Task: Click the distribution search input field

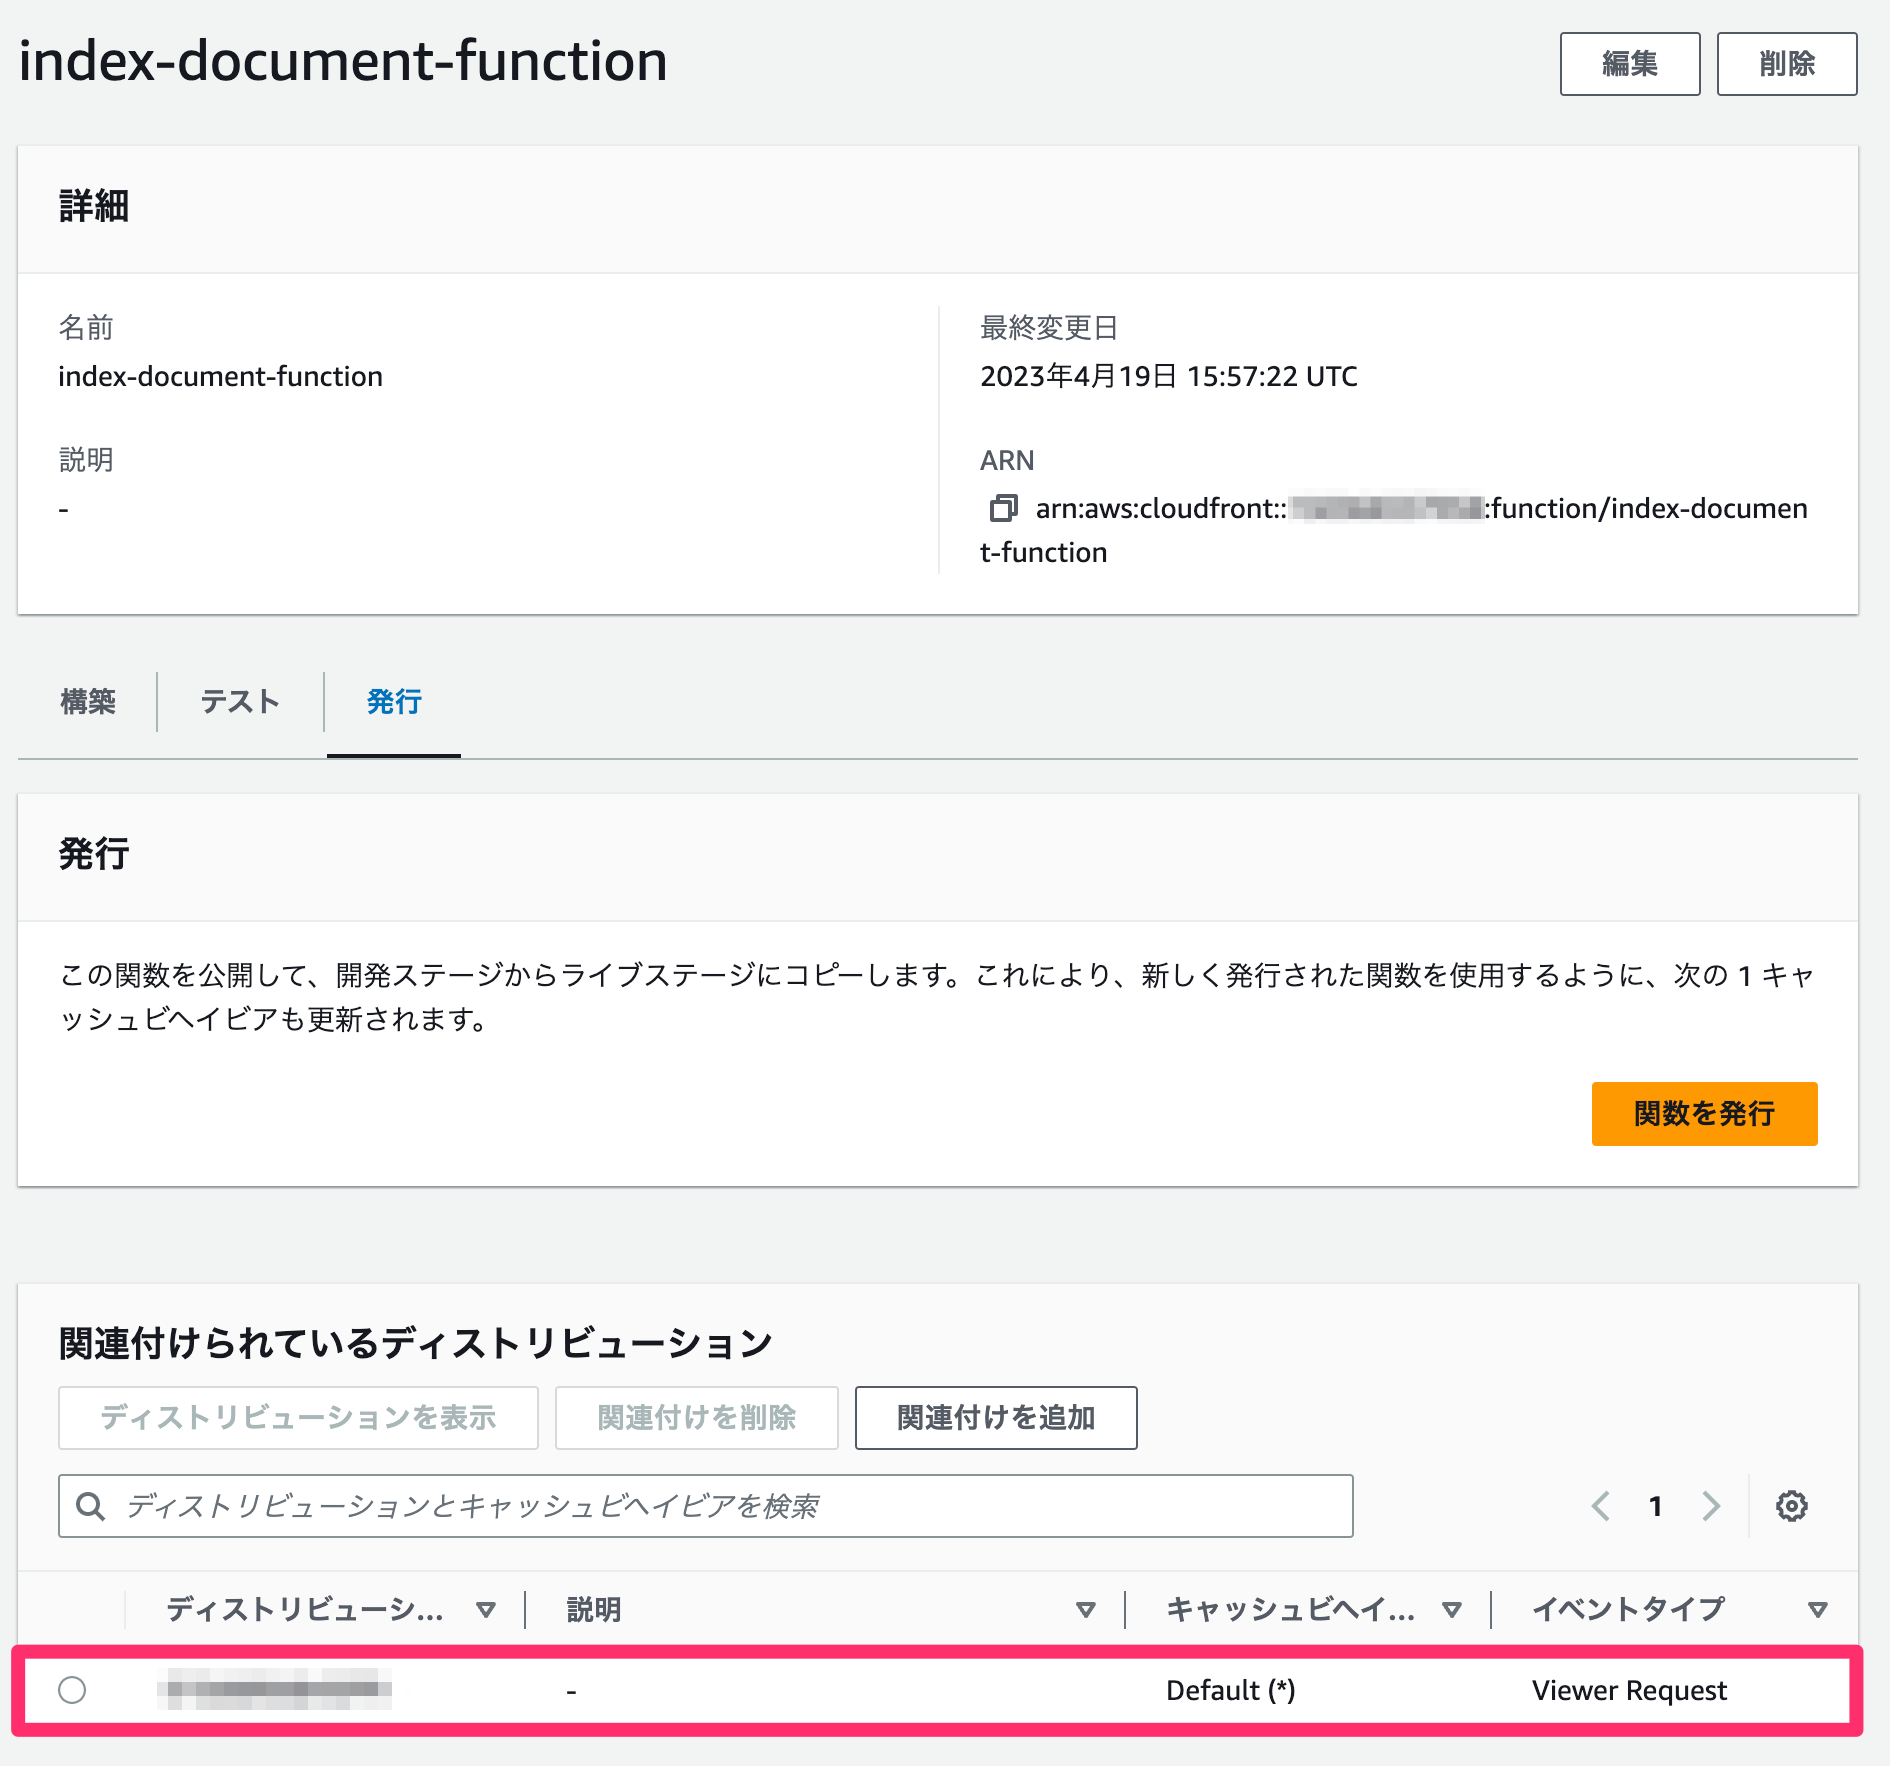Action: (700, 1506)
